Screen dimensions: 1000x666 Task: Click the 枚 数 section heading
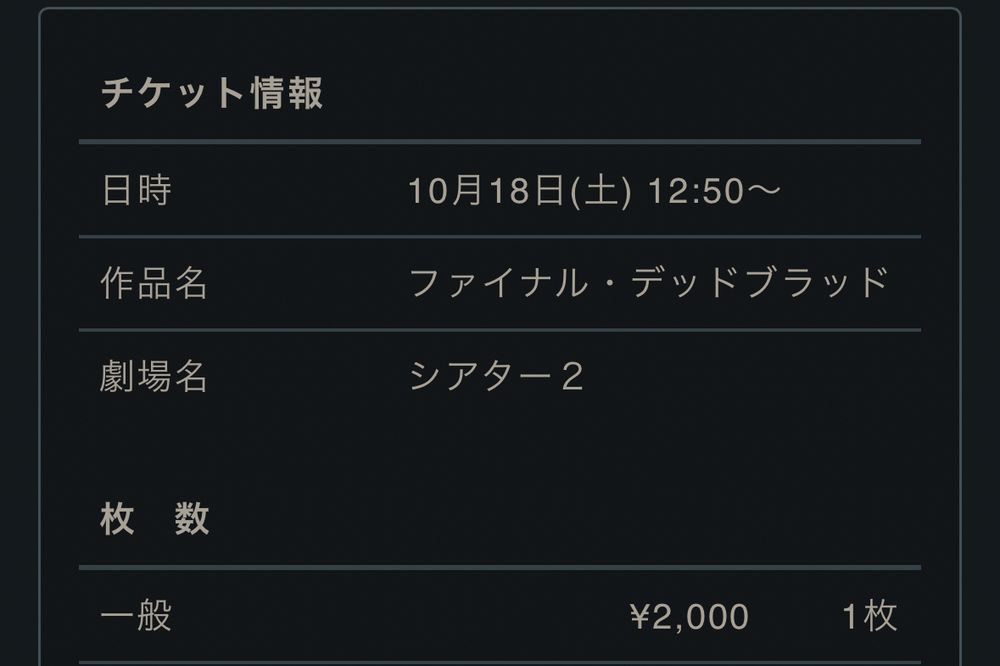155,519
